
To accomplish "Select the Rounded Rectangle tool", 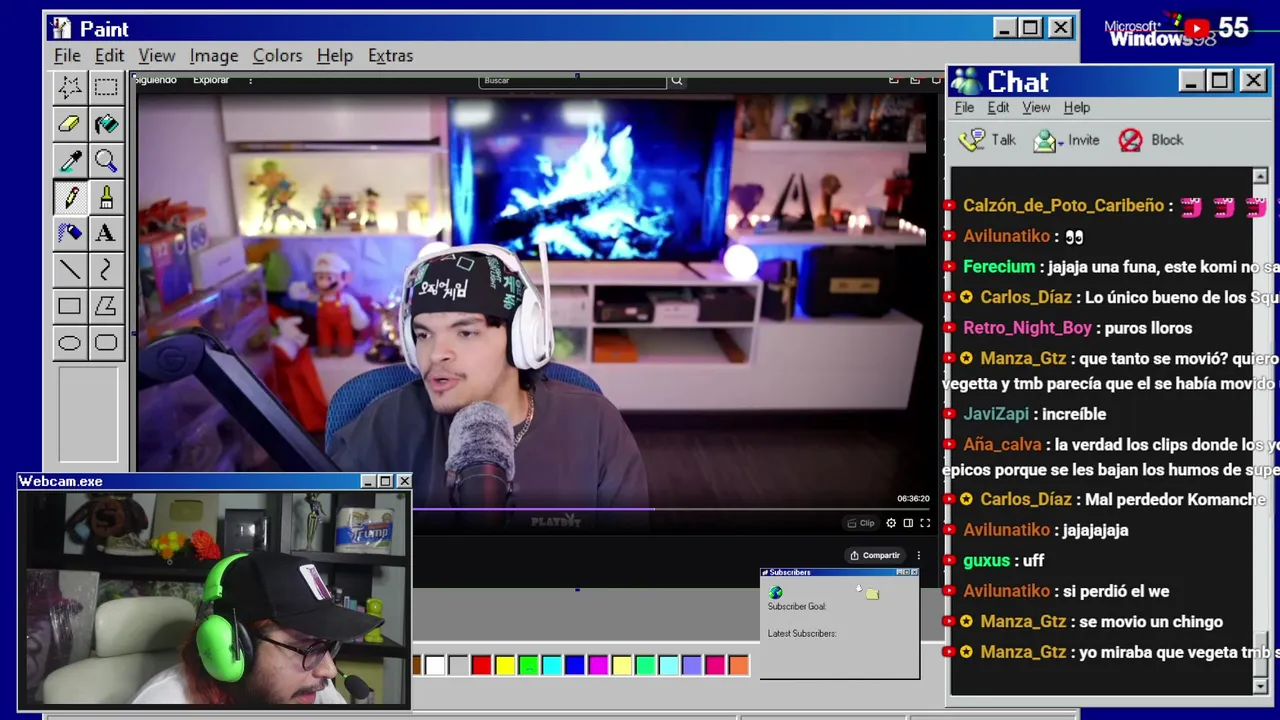I will pyautogui.click(x=106, y=343).
